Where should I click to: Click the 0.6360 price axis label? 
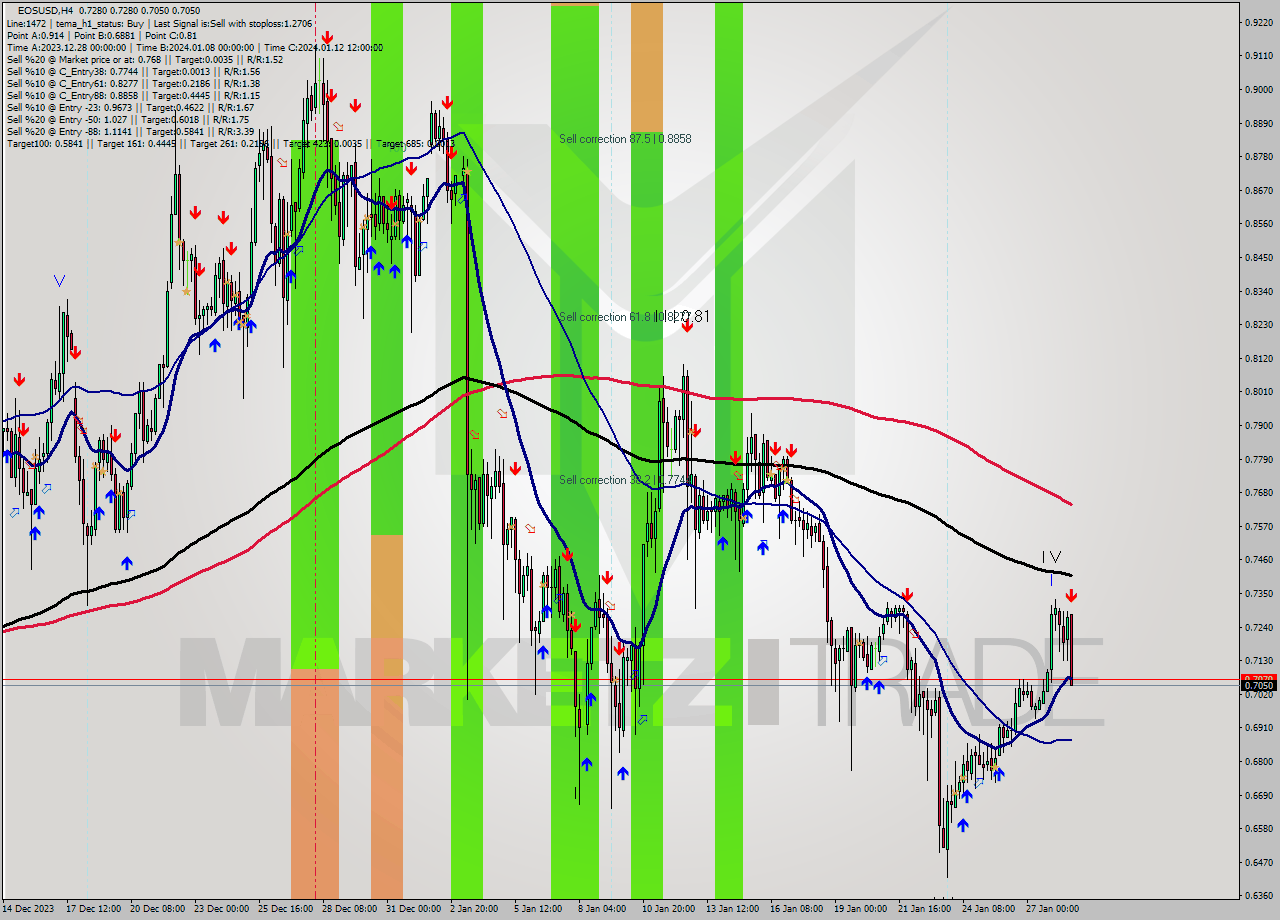click(x=1258, y=895)
